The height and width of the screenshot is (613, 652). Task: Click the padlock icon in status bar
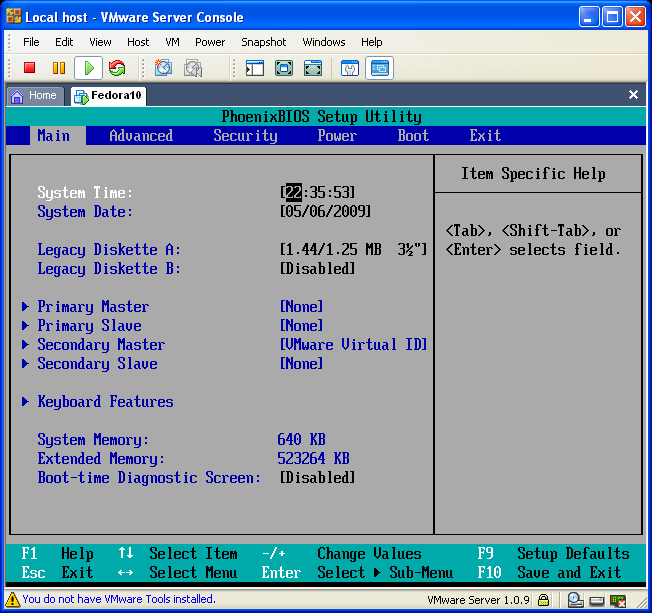click(x=543, y=600)
